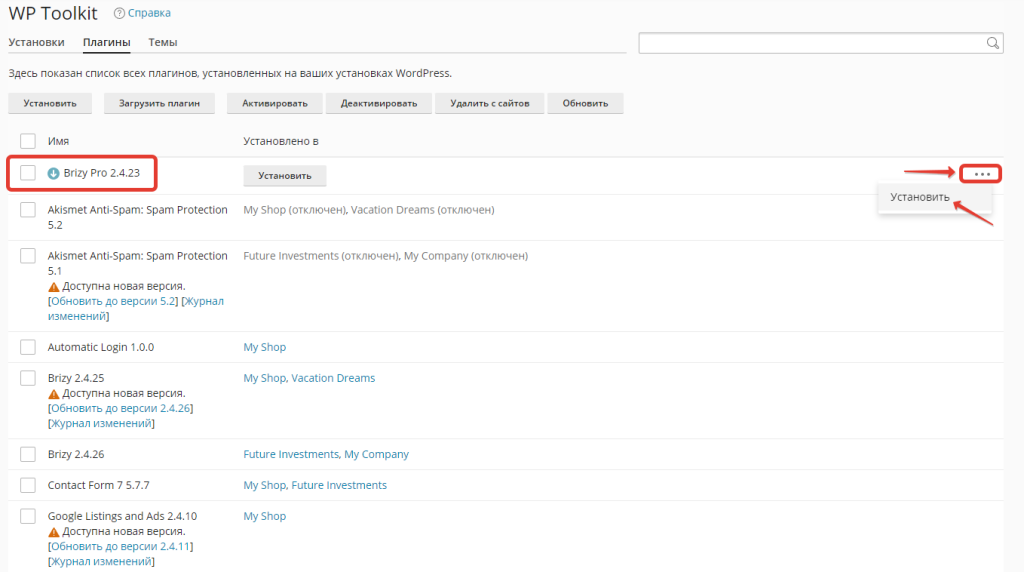Check the Brizy Pro 2.4.23 checkbox
Image resolution: width=1024 pixels, height=572 pixels.
point(27,173)
